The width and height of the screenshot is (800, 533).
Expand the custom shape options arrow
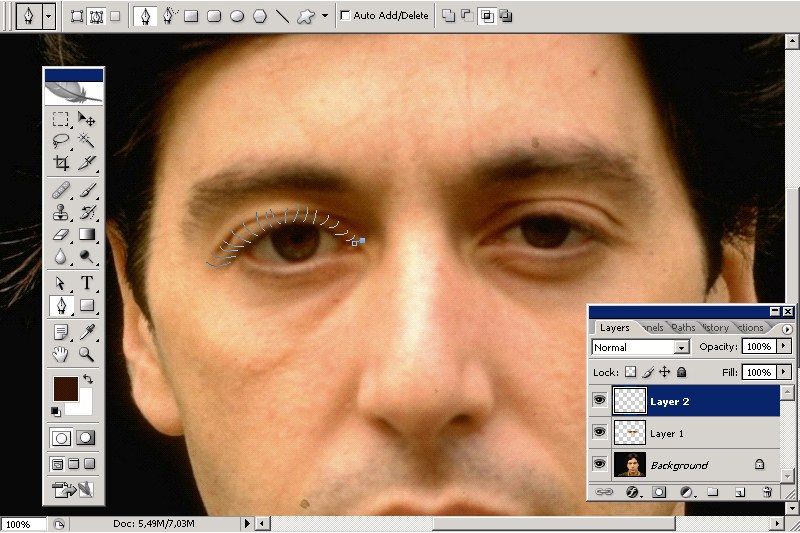pyautogui.click(x=325, y=16)
